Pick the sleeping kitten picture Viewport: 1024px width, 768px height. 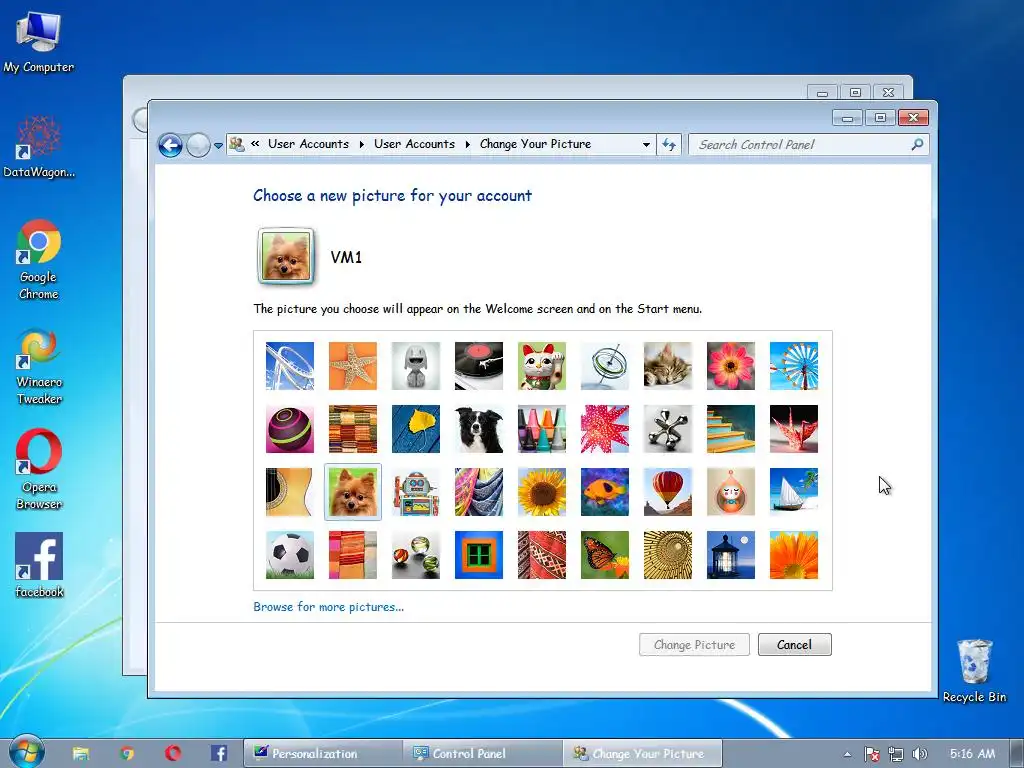667,366
